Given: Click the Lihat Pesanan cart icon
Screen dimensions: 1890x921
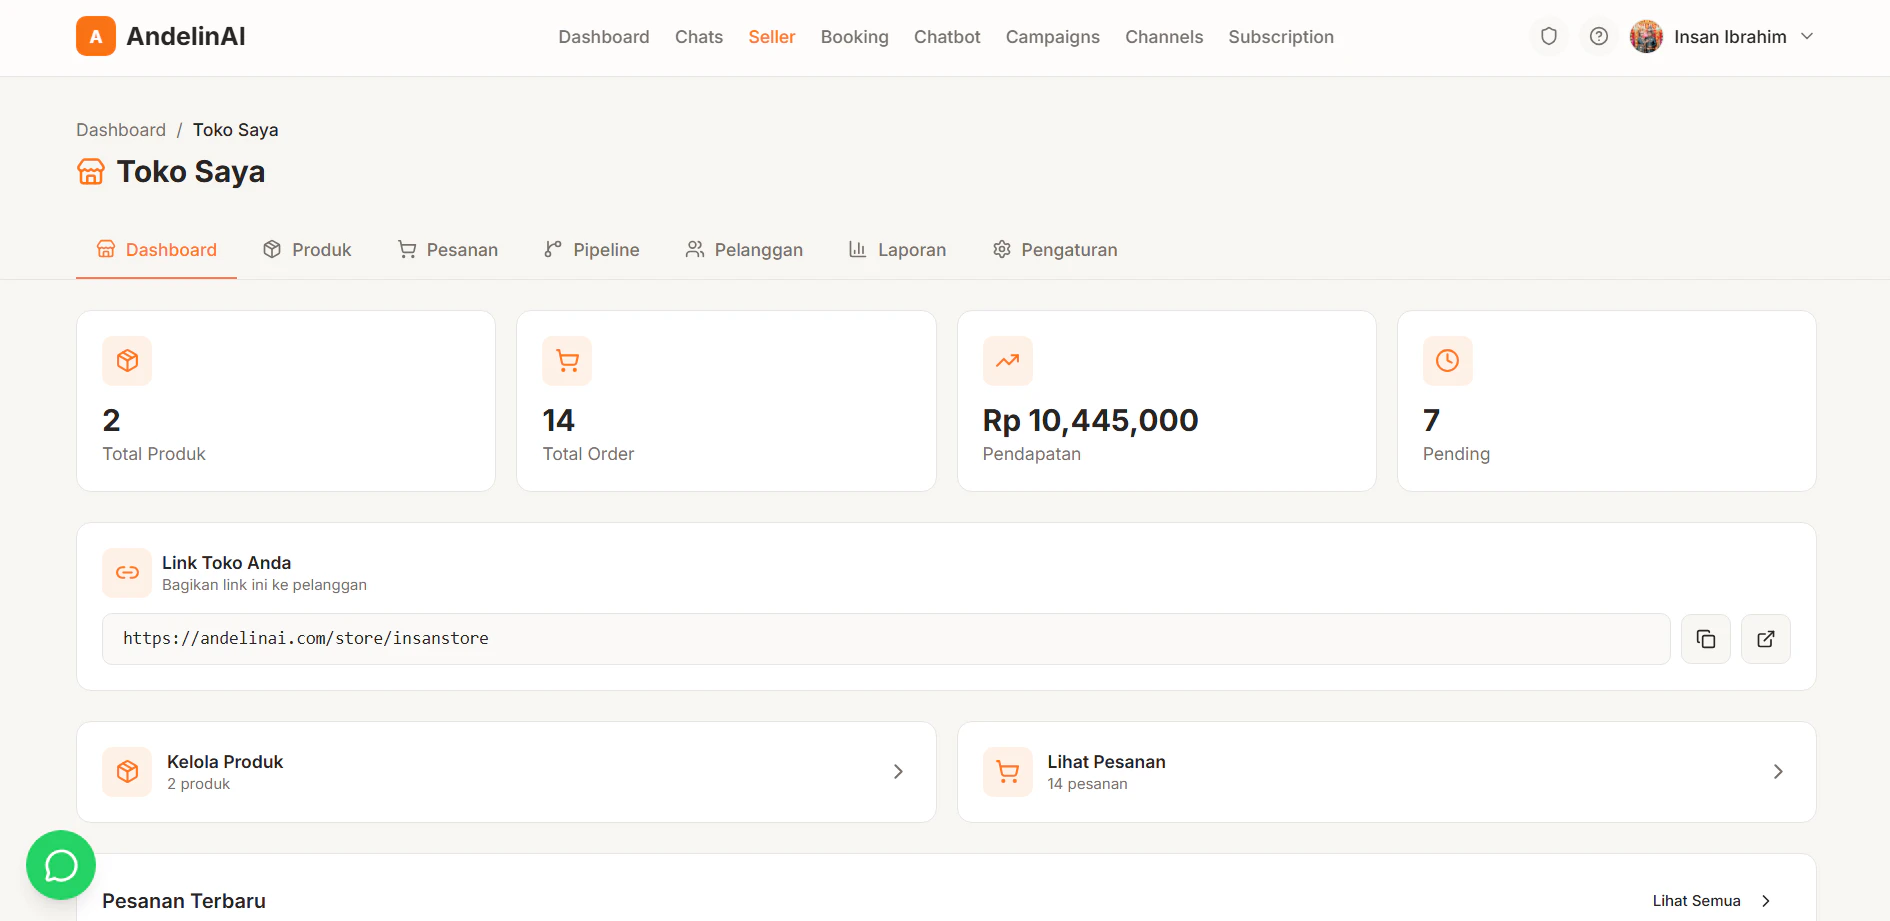Looking at the screenshot, I should pyautogui.click(x=1008, y=772).
